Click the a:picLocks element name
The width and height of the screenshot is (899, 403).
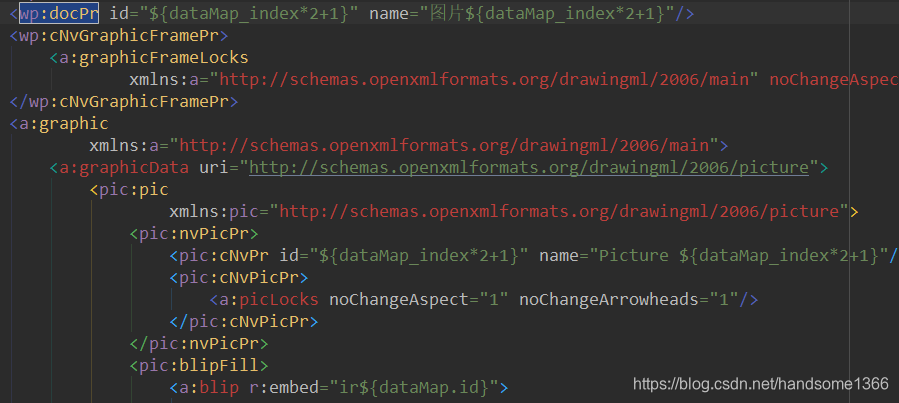268,299
